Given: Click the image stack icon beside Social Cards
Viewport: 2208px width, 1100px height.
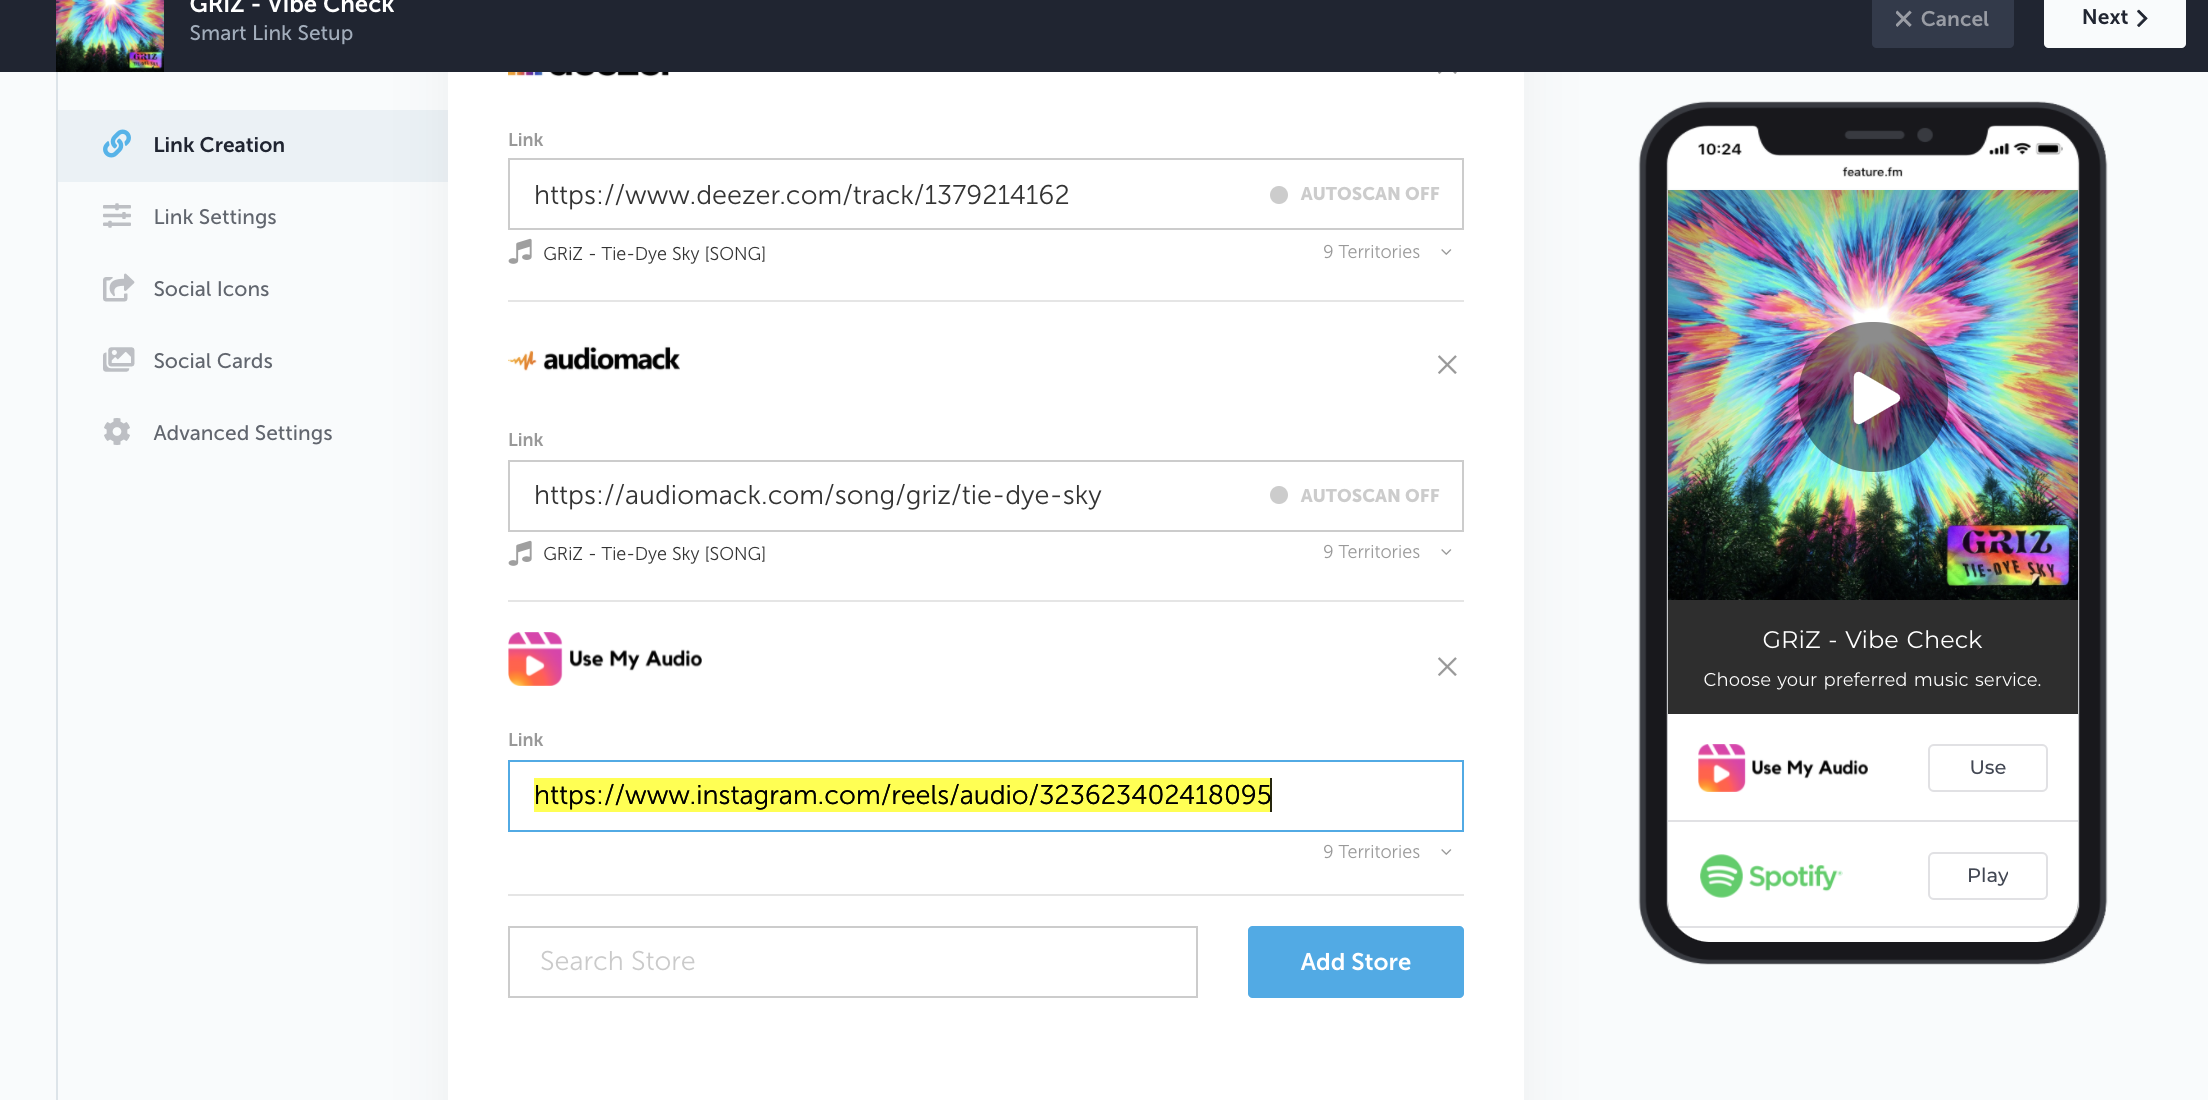Looking at the screenshot, I should coord(118,360).
